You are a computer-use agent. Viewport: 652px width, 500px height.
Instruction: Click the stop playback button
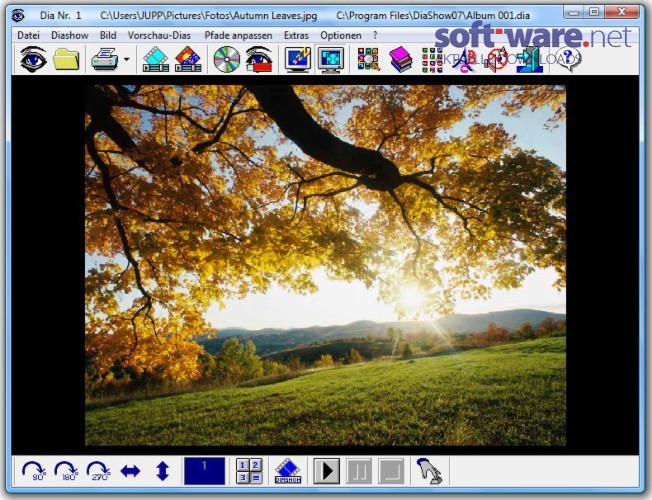coord(391,471)
